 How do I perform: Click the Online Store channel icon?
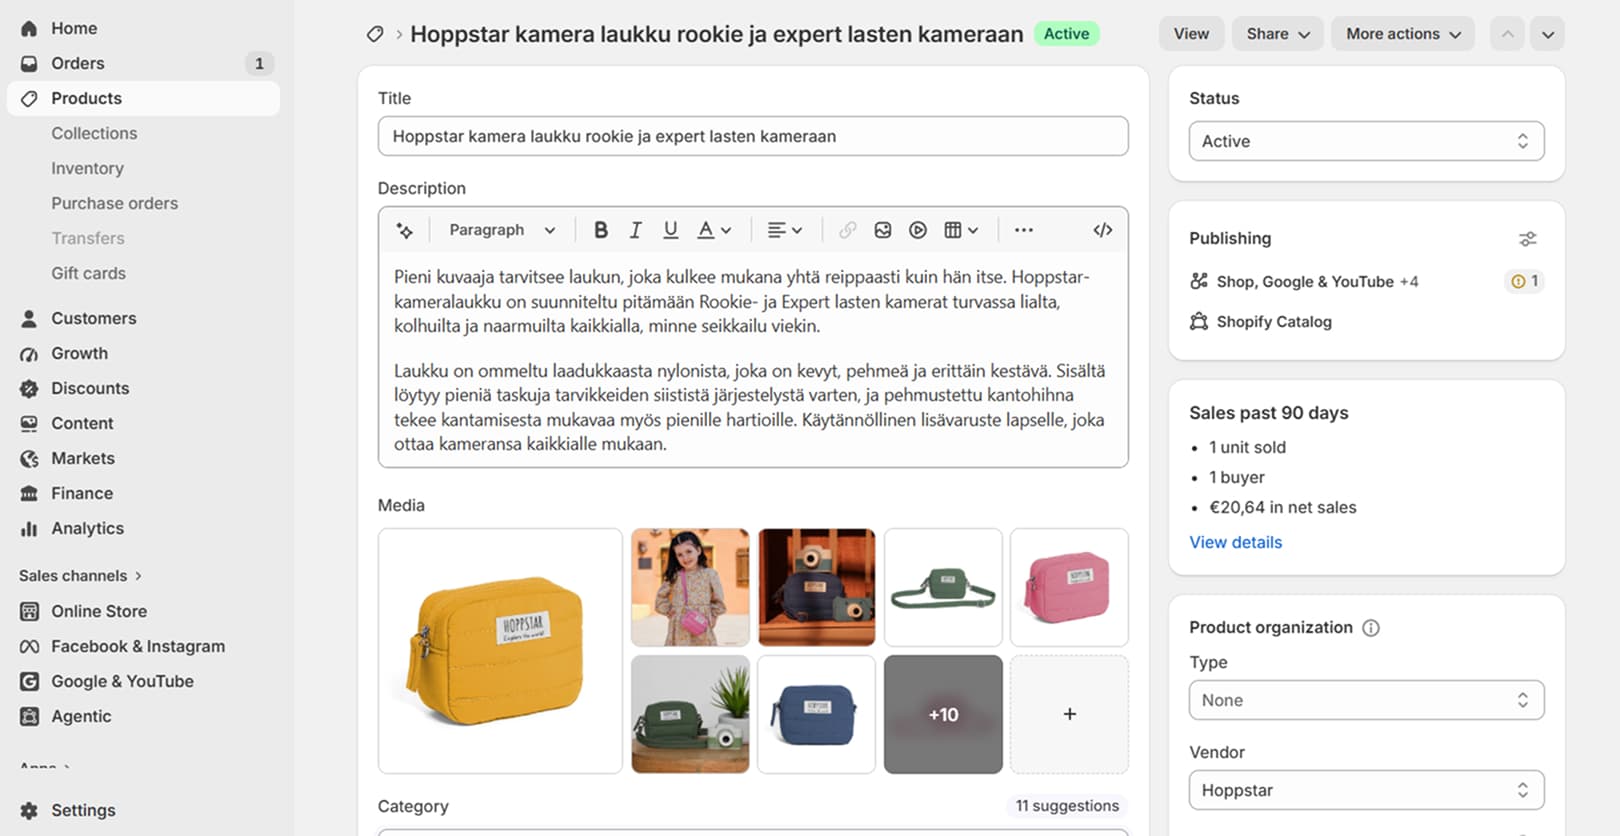coord(29,611)
